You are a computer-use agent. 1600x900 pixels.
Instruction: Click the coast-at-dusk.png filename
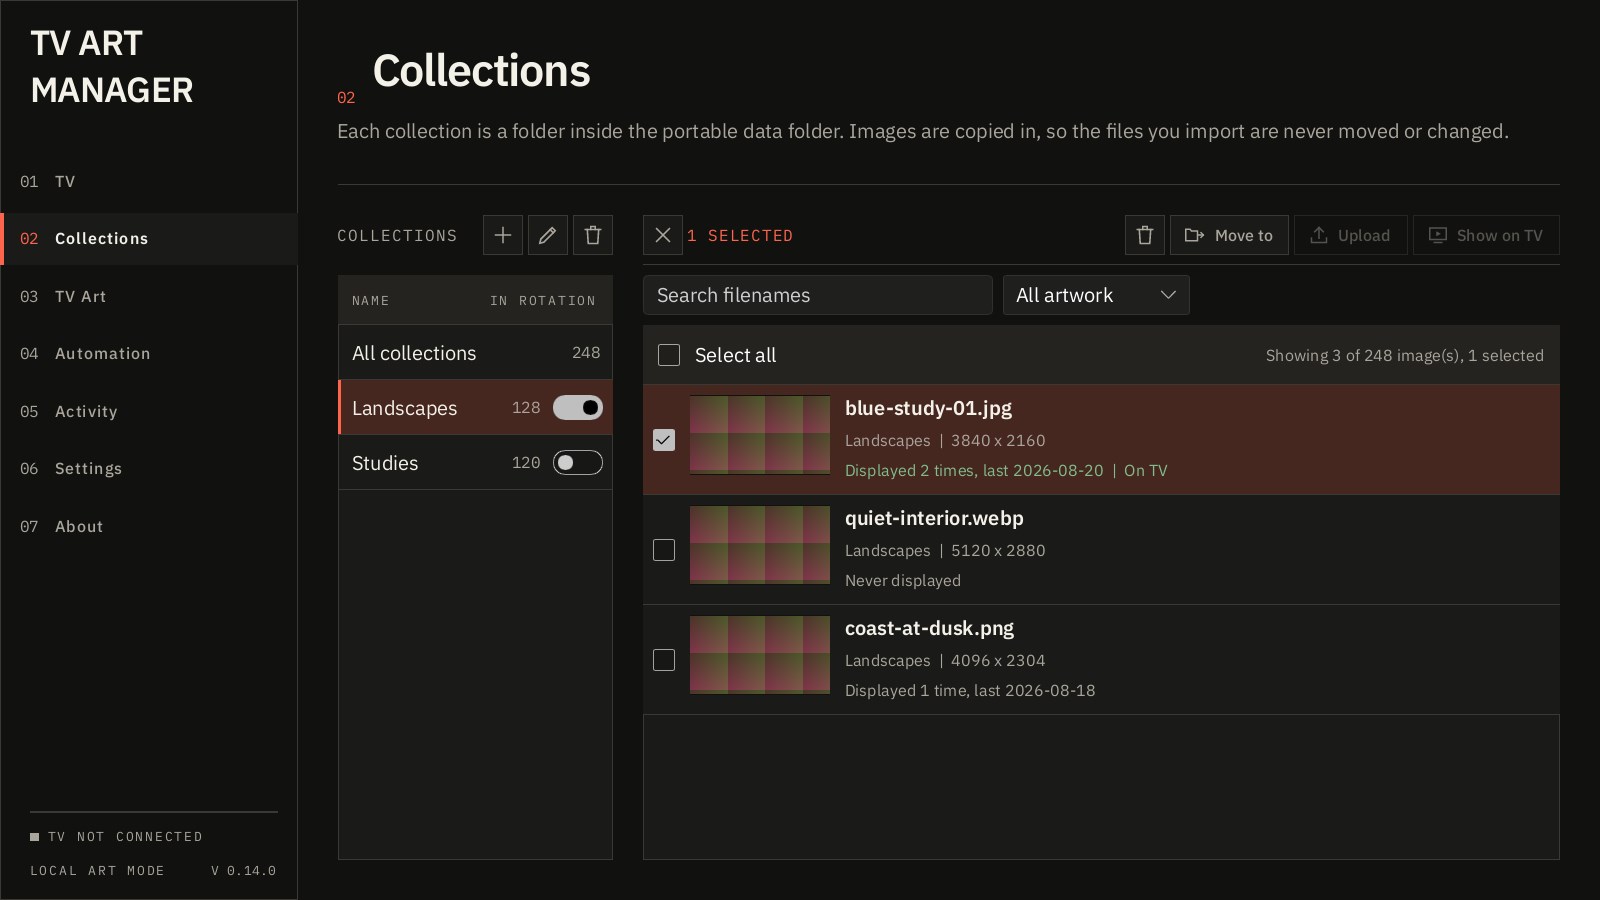(x=929, y=628)
